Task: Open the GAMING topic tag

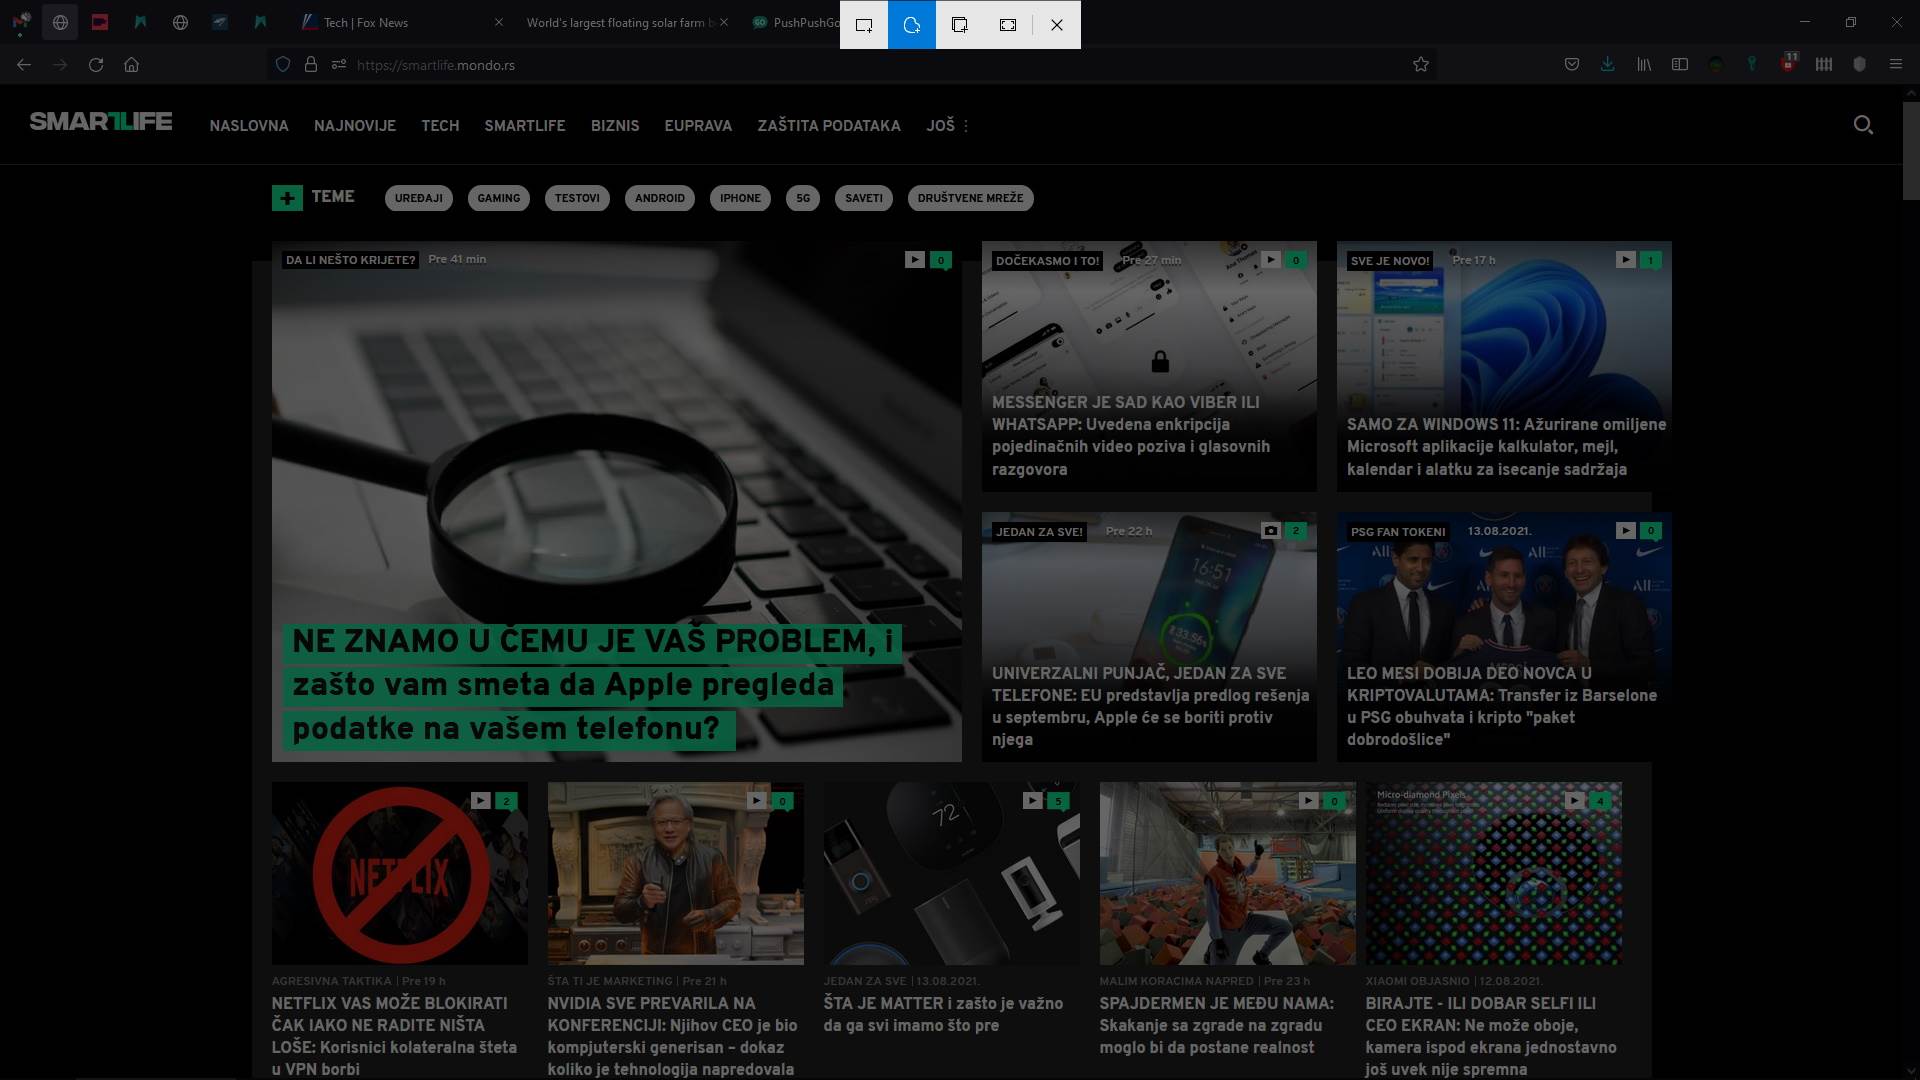Action: click(498, 198)
